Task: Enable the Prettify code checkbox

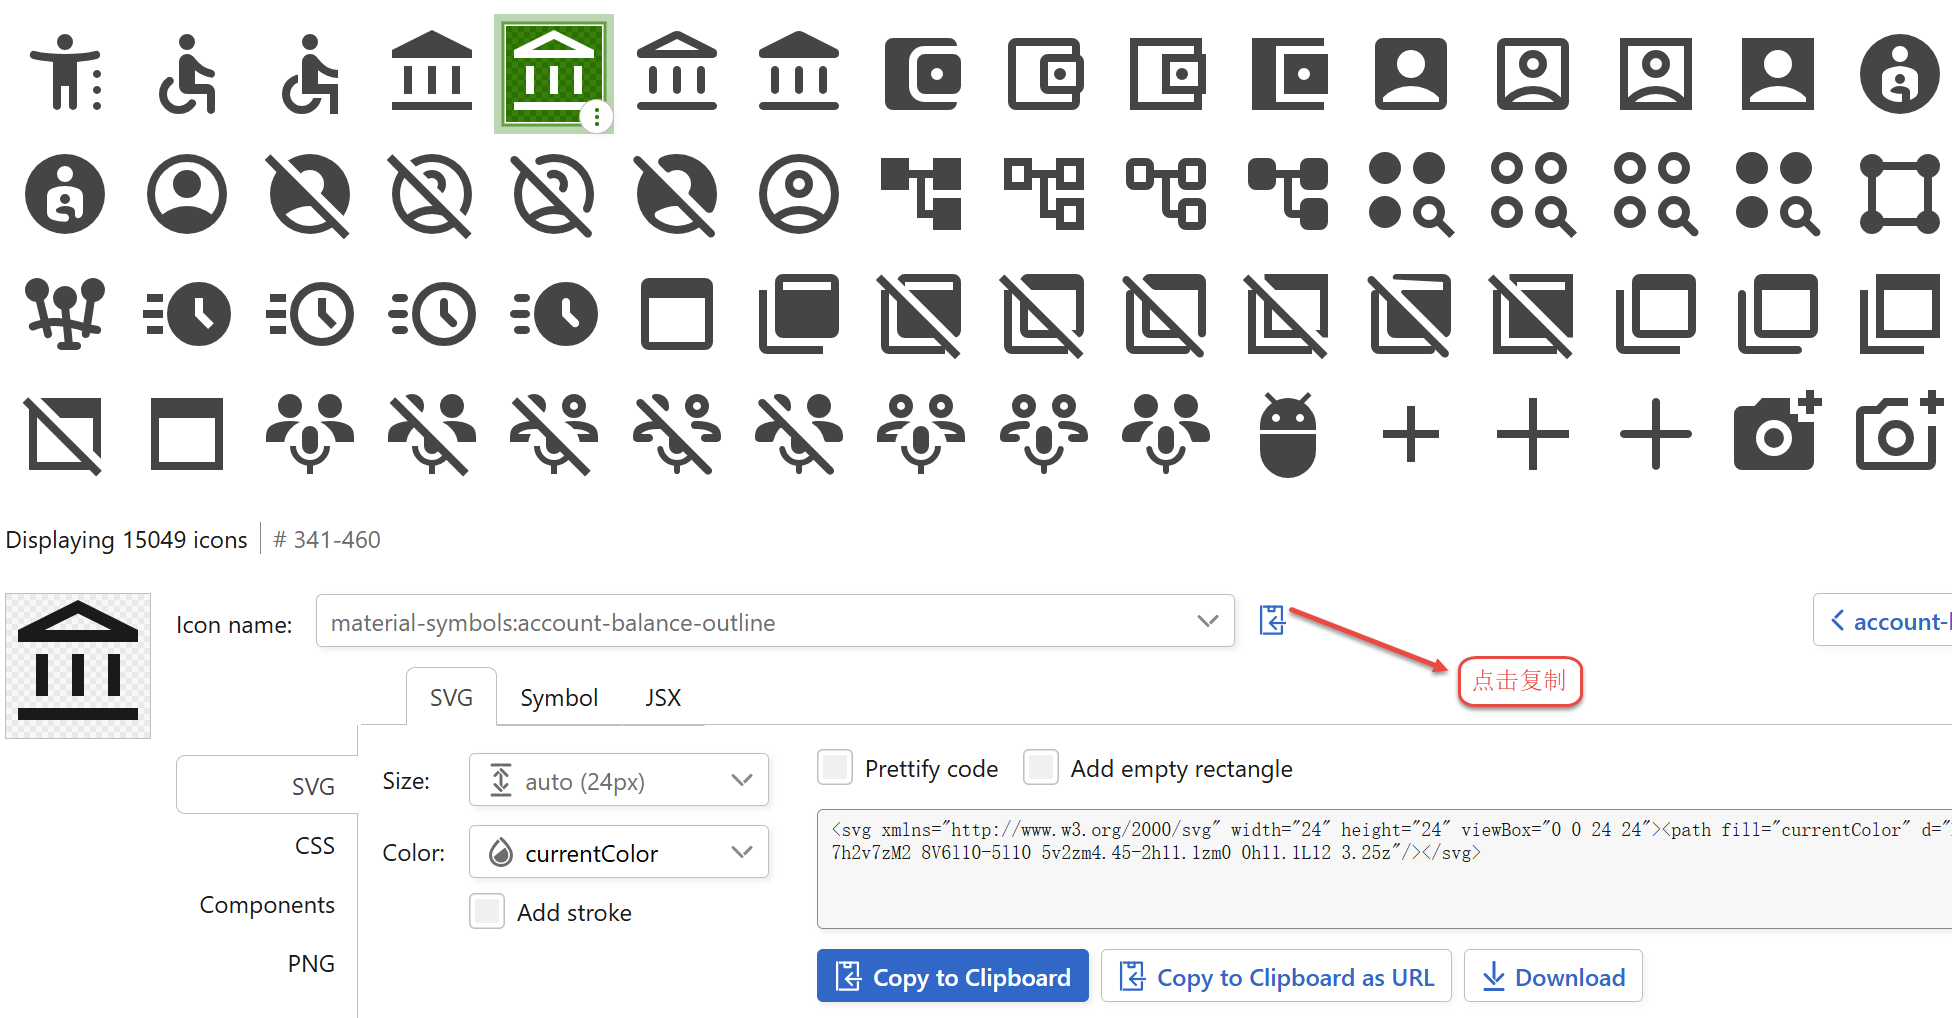Action: (x=835, y=768)
